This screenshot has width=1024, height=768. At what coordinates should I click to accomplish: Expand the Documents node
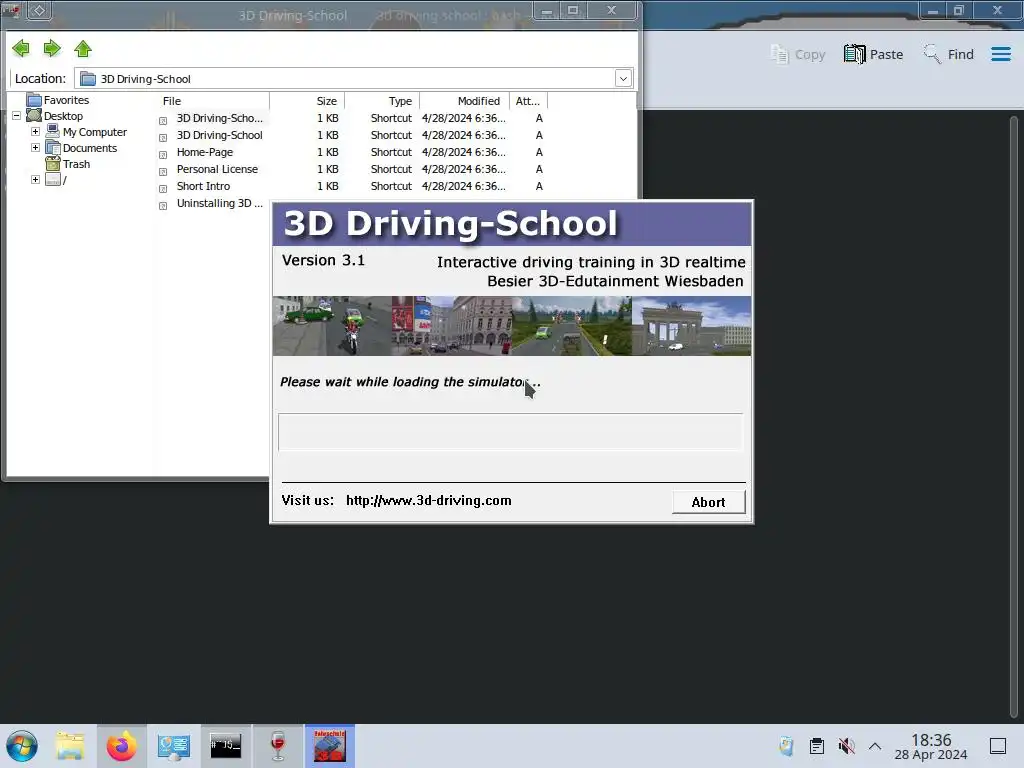coord(35,148)
